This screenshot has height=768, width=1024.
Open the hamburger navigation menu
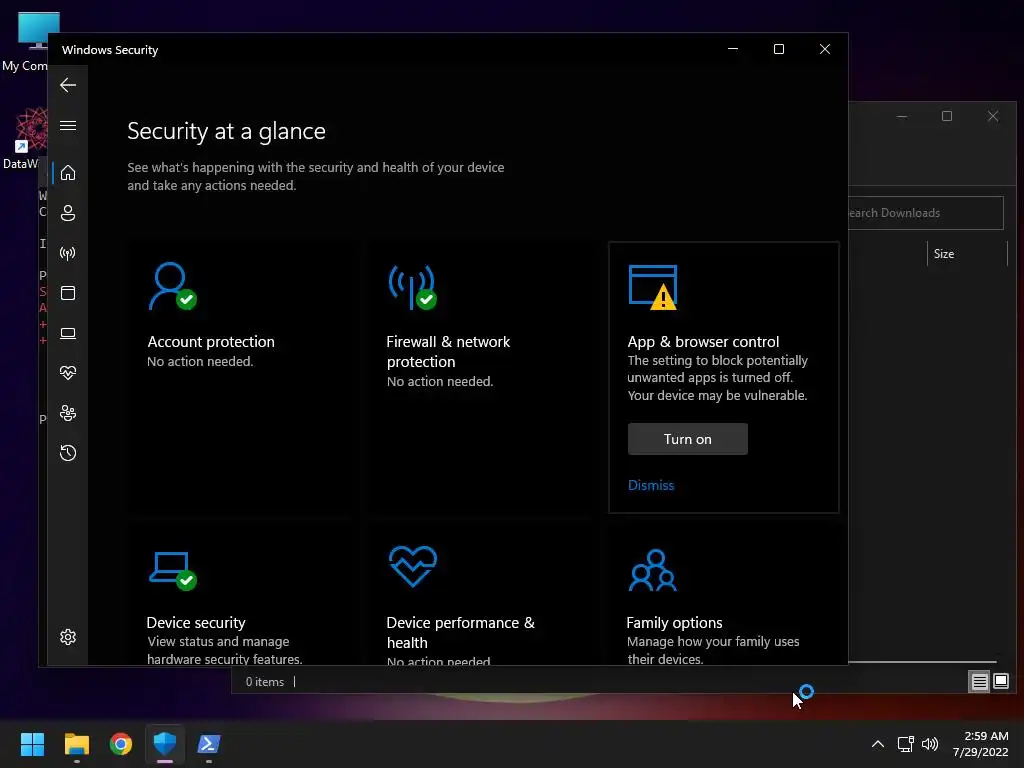68,125
